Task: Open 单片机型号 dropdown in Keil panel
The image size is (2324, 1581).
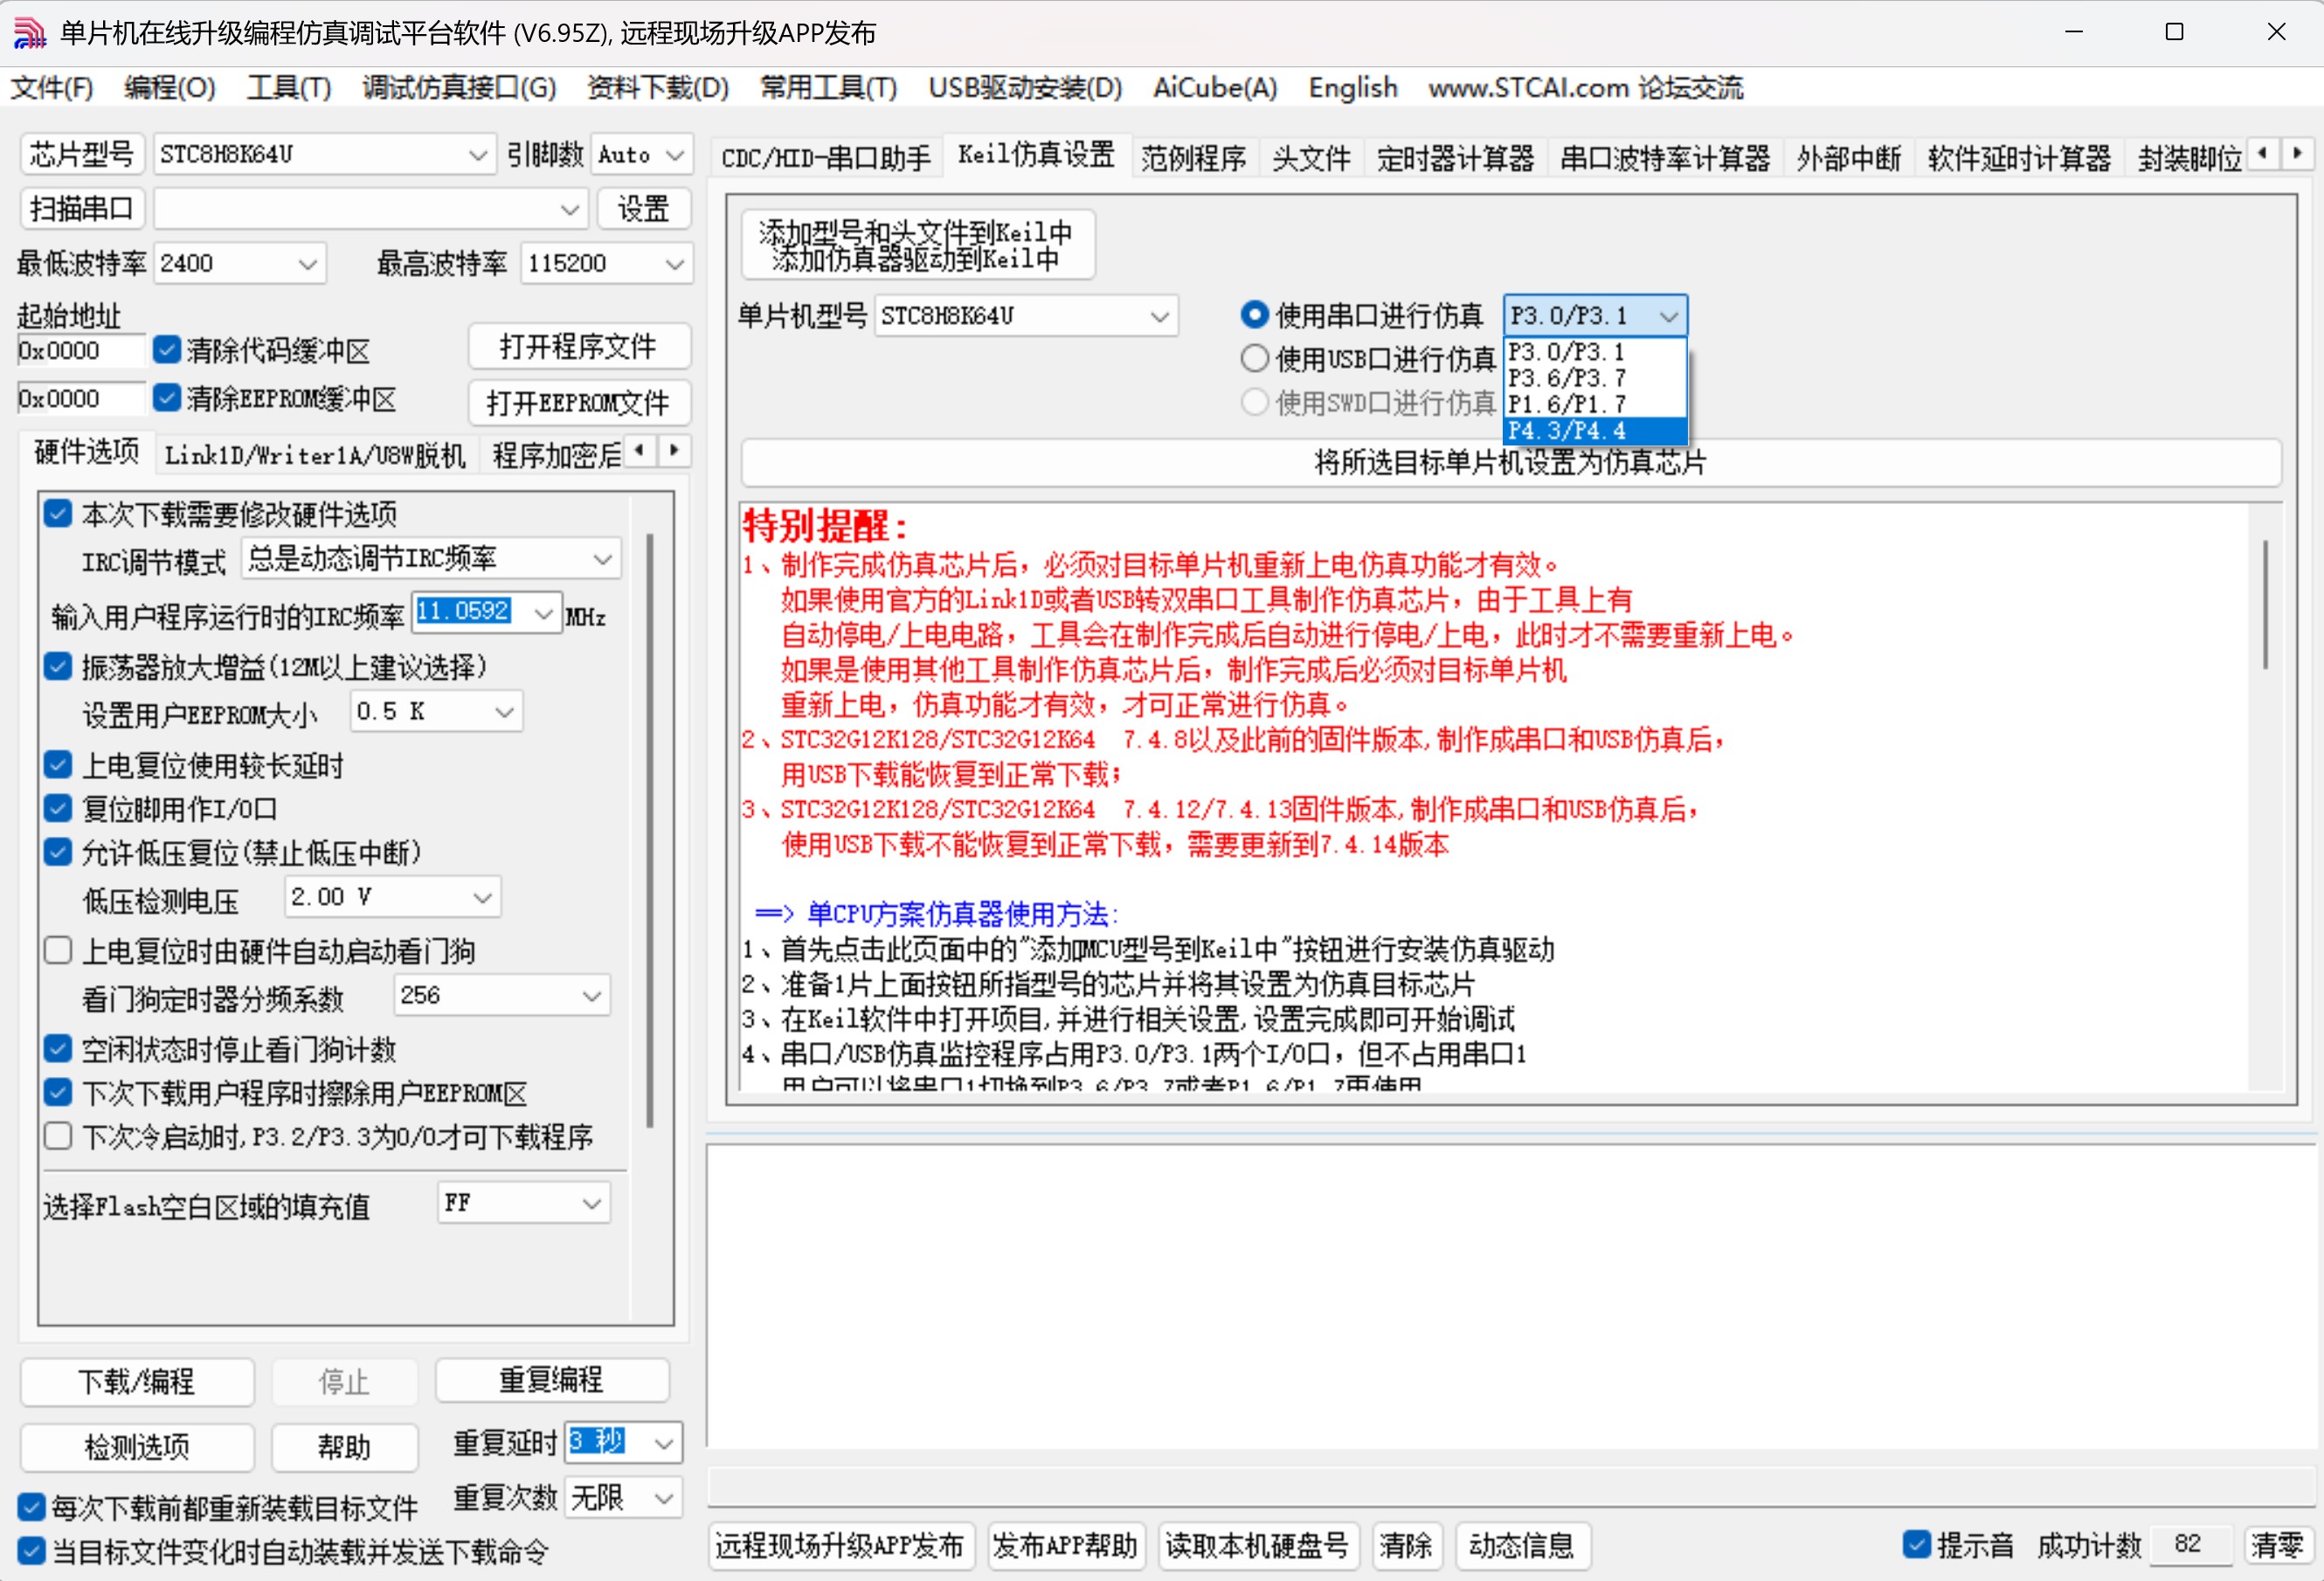Action: pyautogui.click(x=1026, y=316)
